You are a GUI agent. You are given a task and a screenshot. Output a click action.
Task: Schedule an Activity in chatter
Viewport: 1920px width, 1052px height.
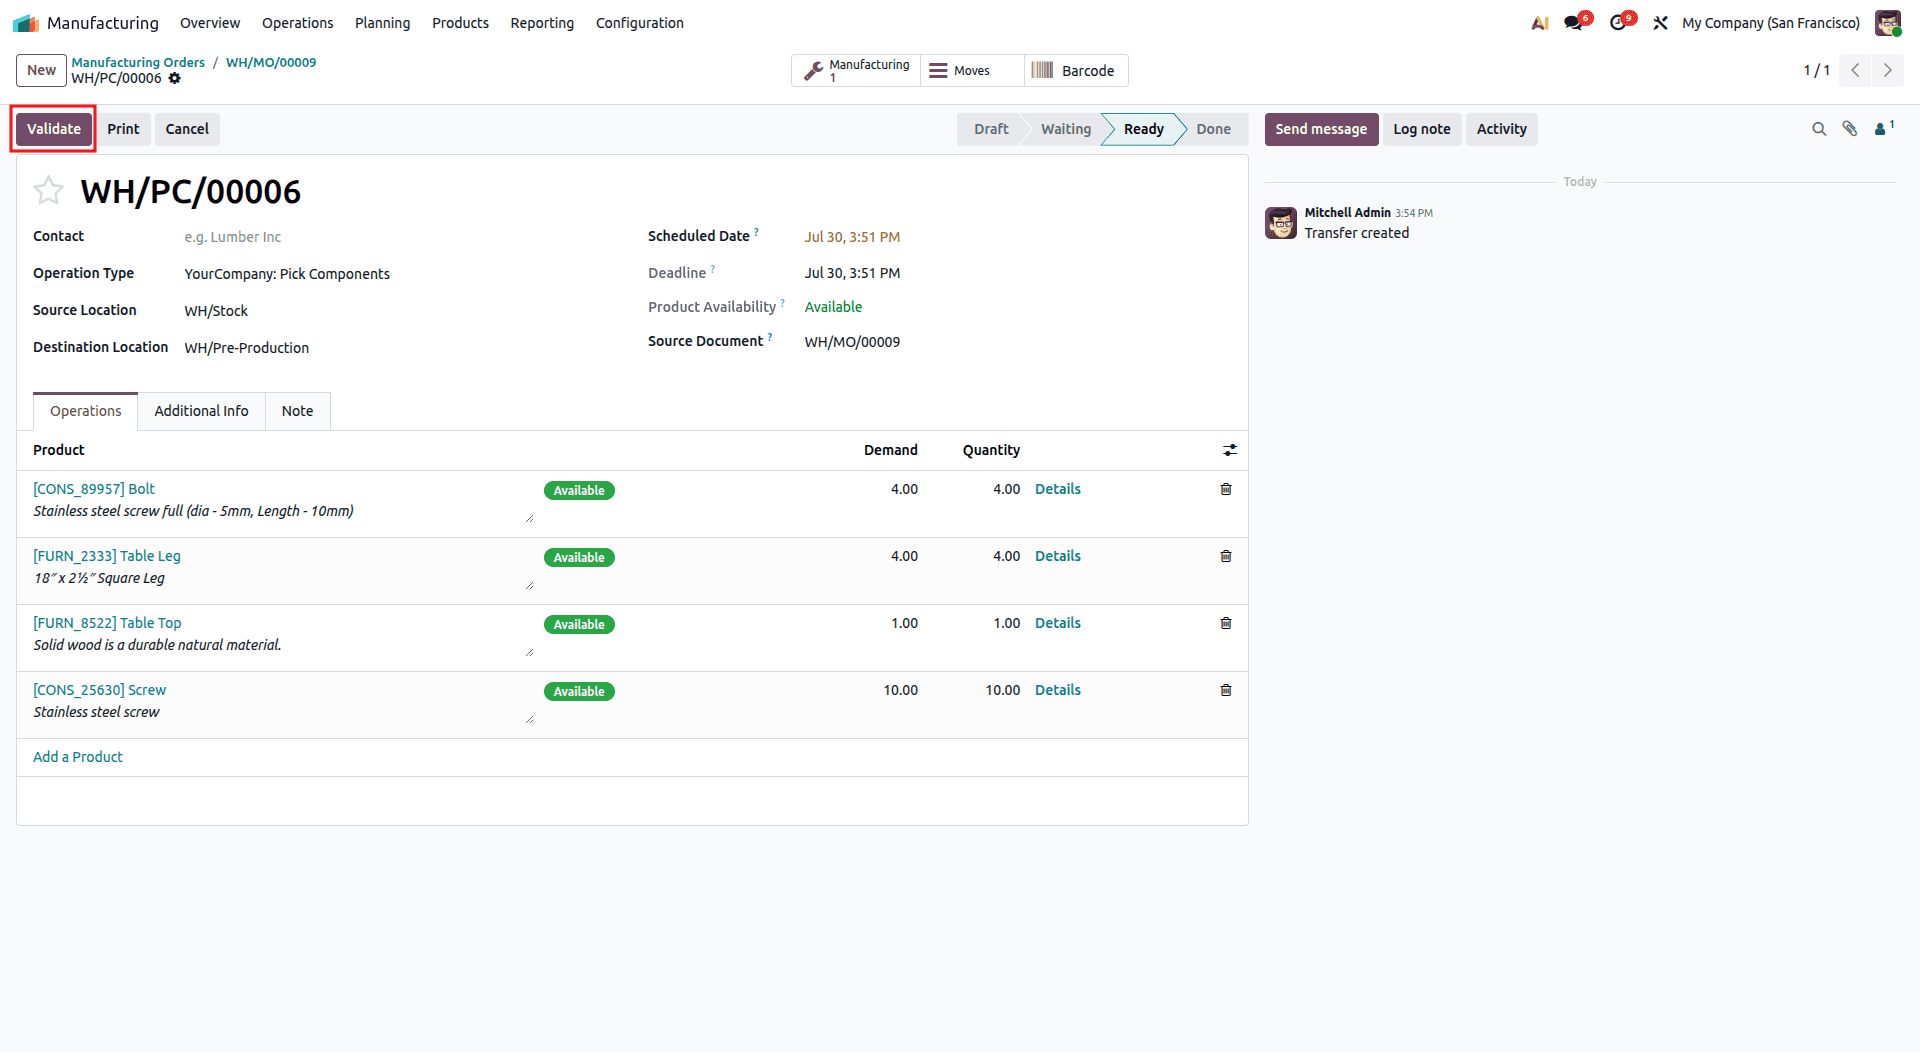(x=1501, y=129)
